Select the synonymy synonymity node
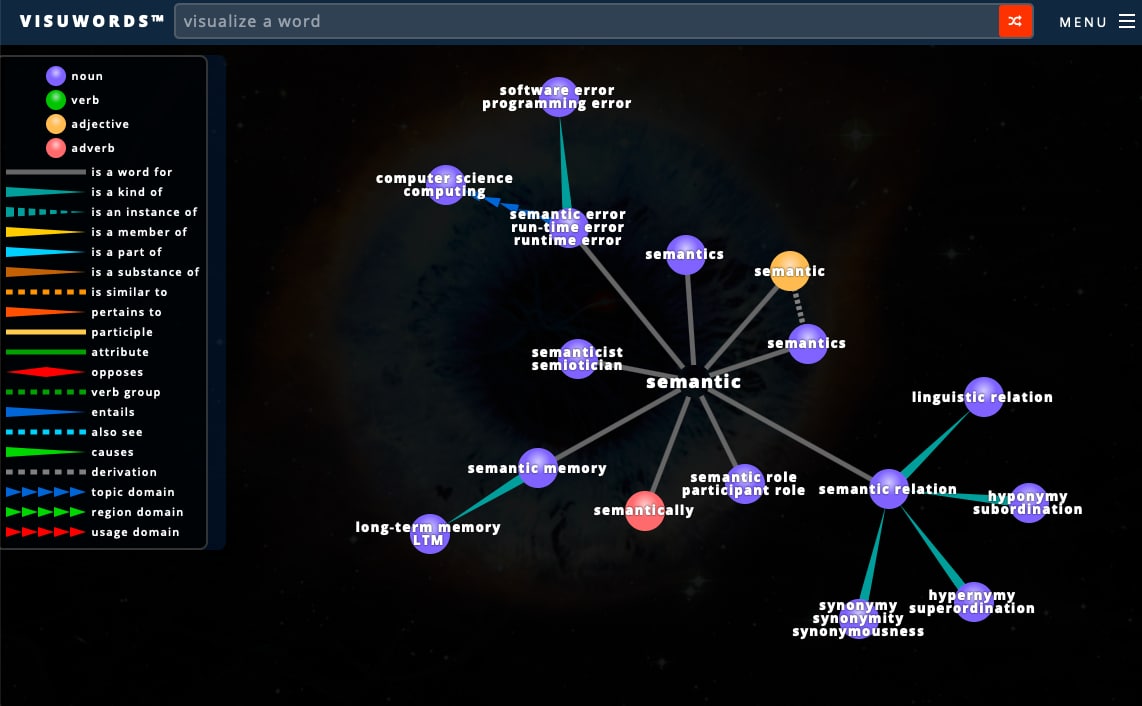The width and height of the screenshot is (1142, 706). coord(859,619)
